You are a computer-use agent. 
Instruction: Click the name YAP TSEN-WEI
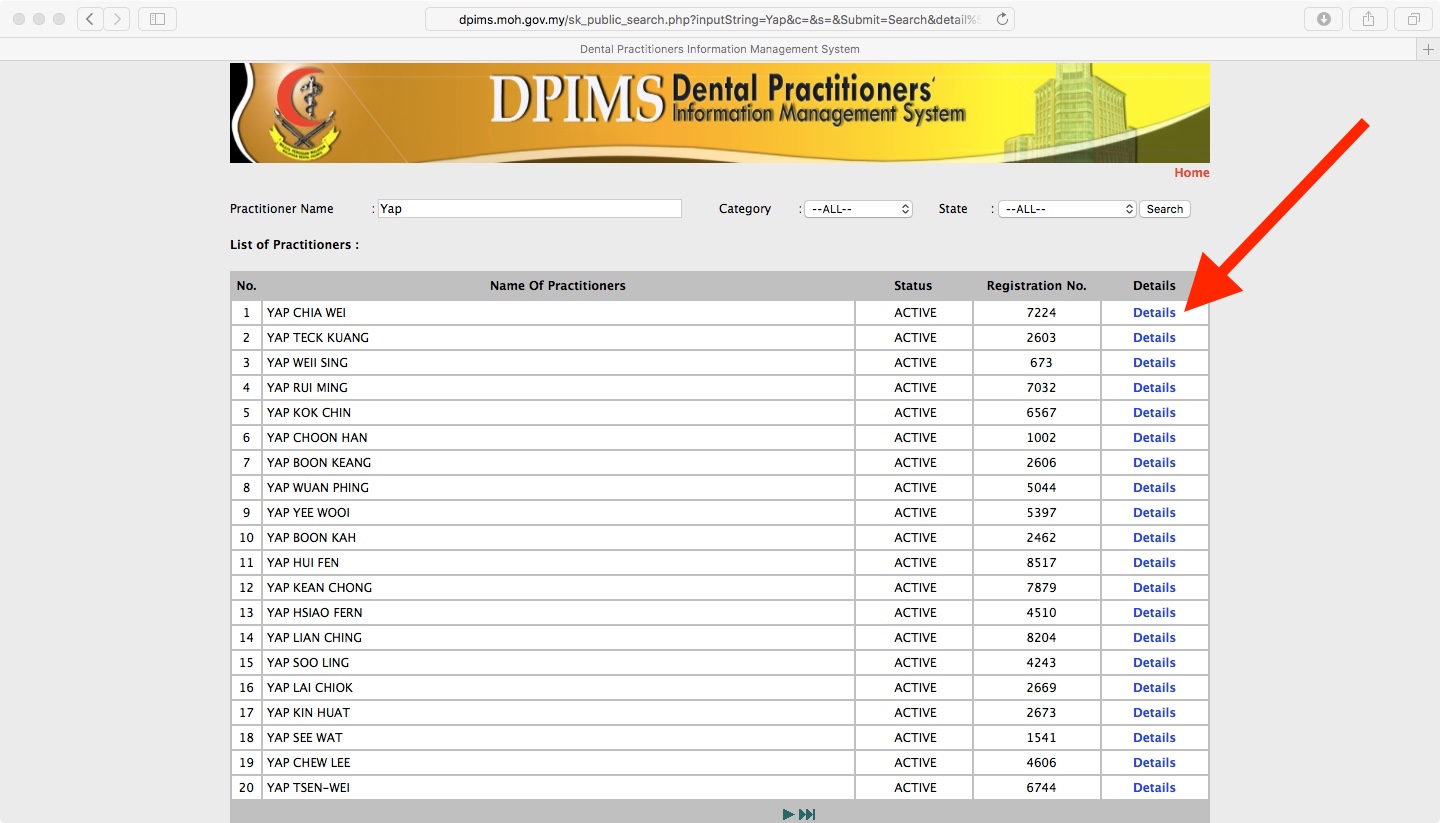point(308,788)
